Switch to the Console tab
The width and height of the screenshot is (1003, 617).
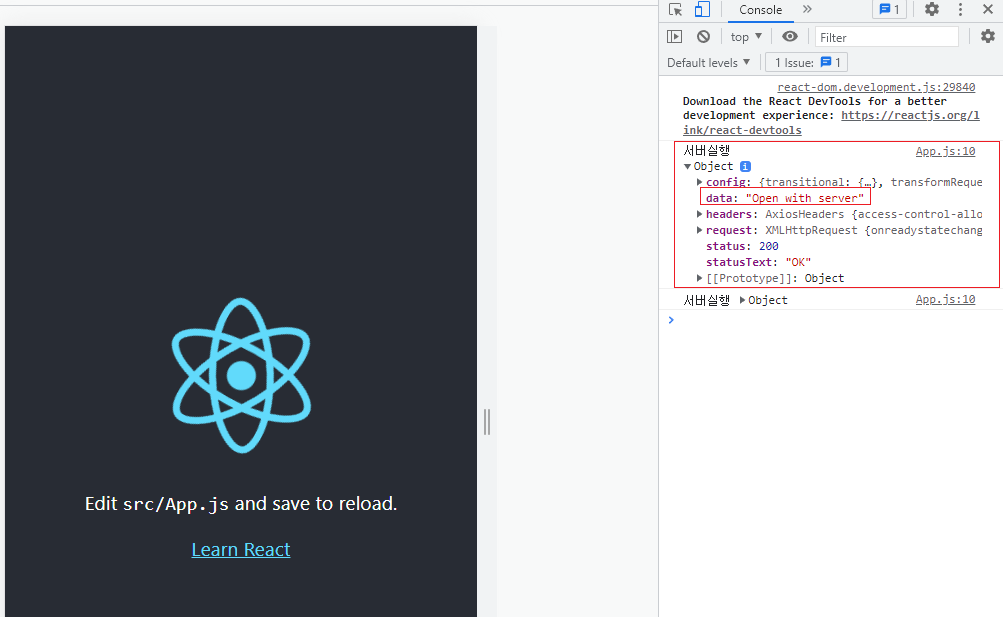[760, 10]
